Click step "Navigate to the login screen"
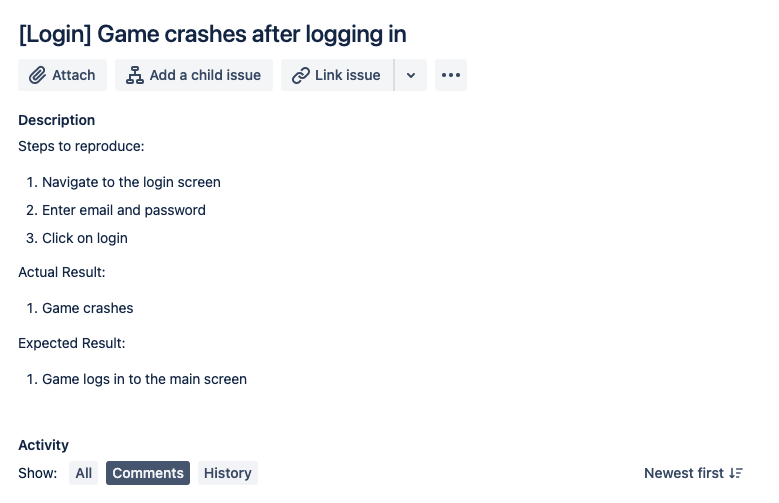Viewport: 779px width, 503px height. point(131,182)
